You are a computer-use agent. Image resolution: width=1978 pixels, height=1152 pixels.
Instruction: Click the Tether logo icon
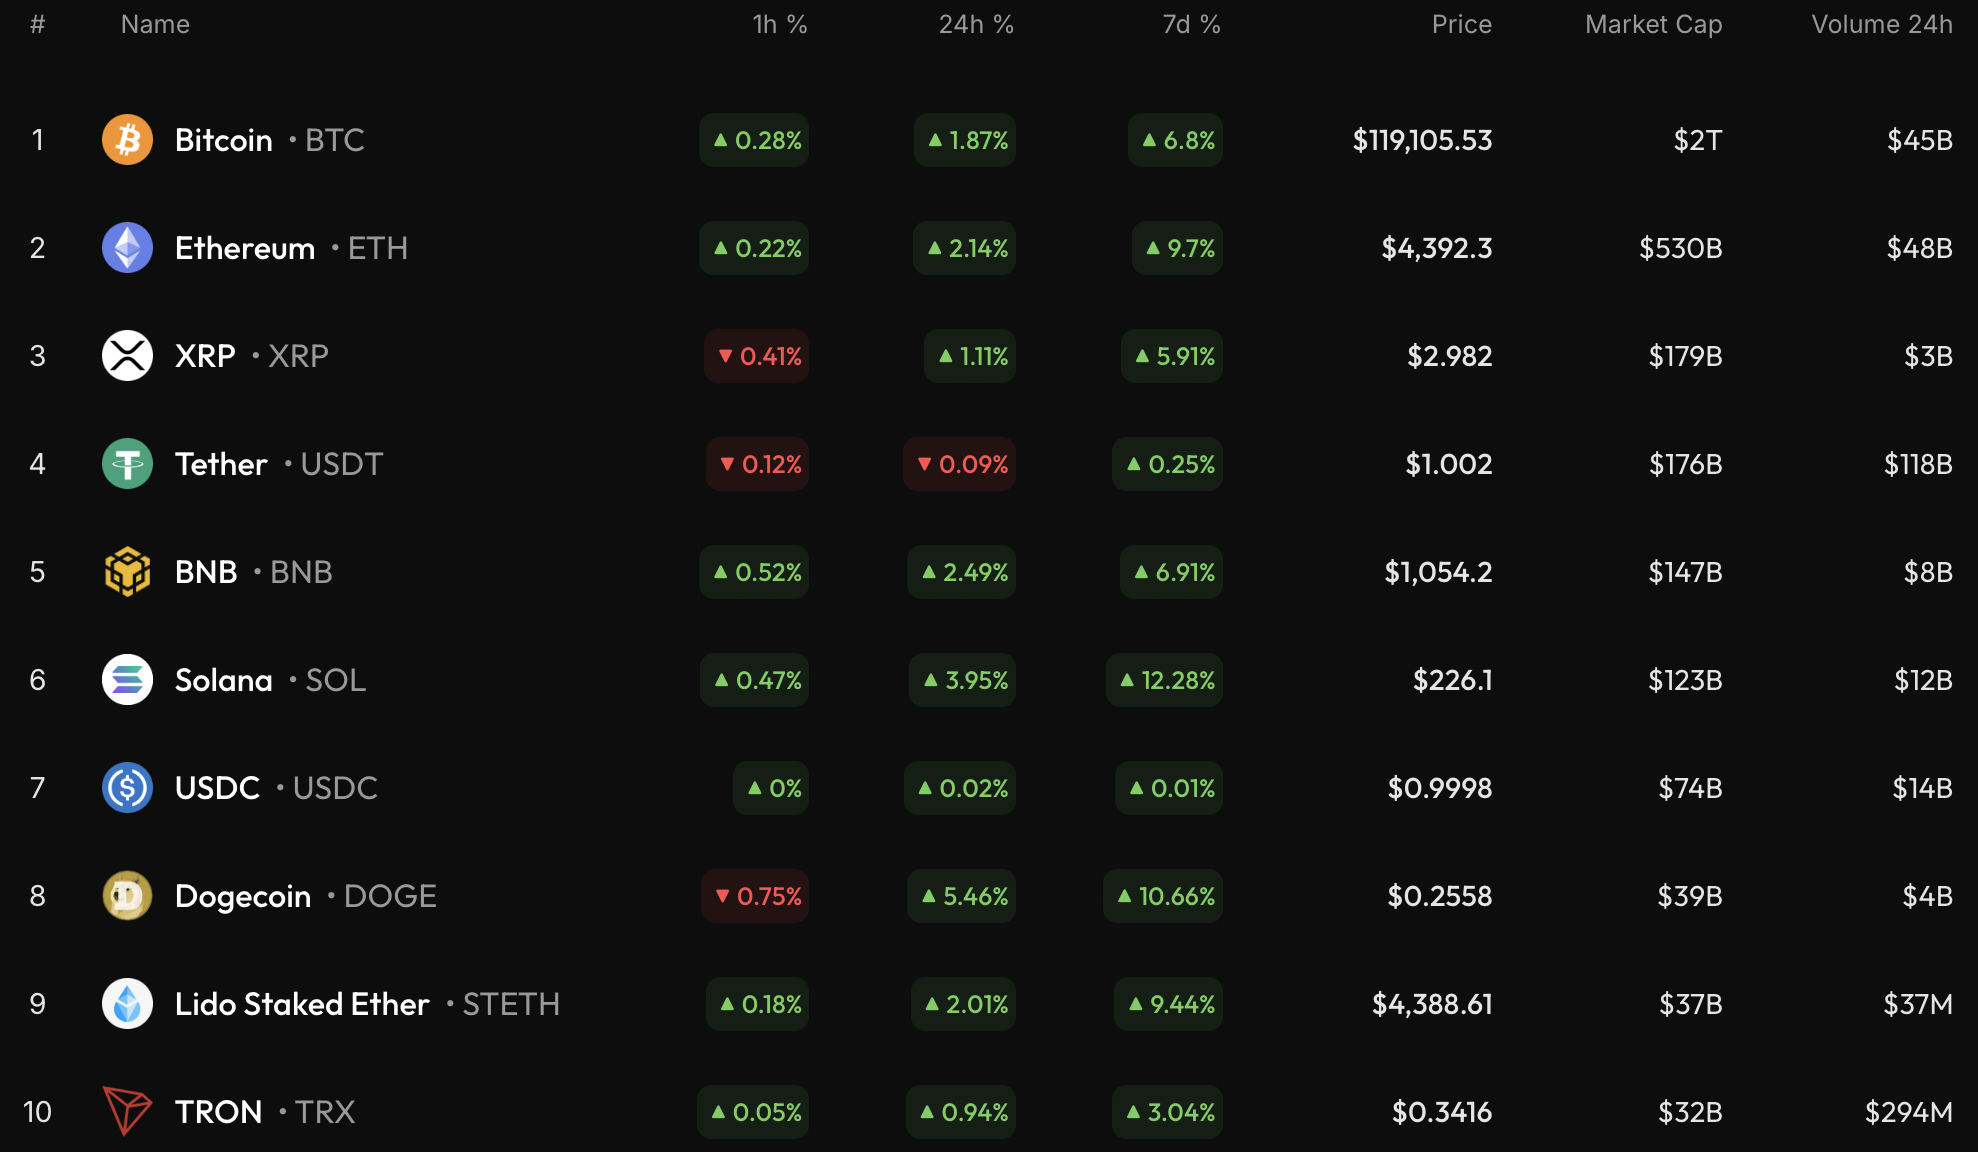coord(127,464)
